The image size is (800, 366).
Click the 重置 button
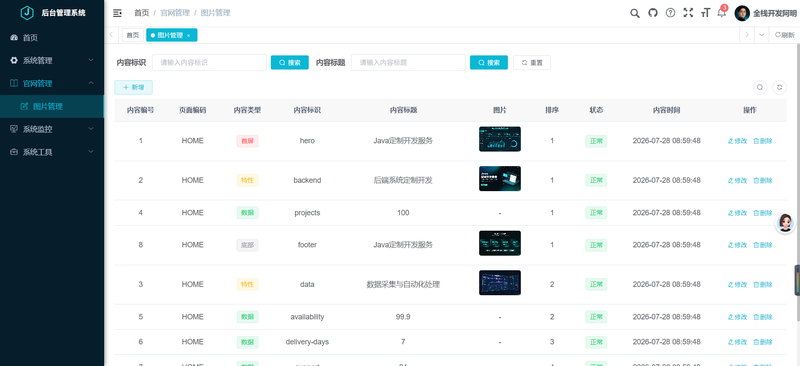click(532, 62)
